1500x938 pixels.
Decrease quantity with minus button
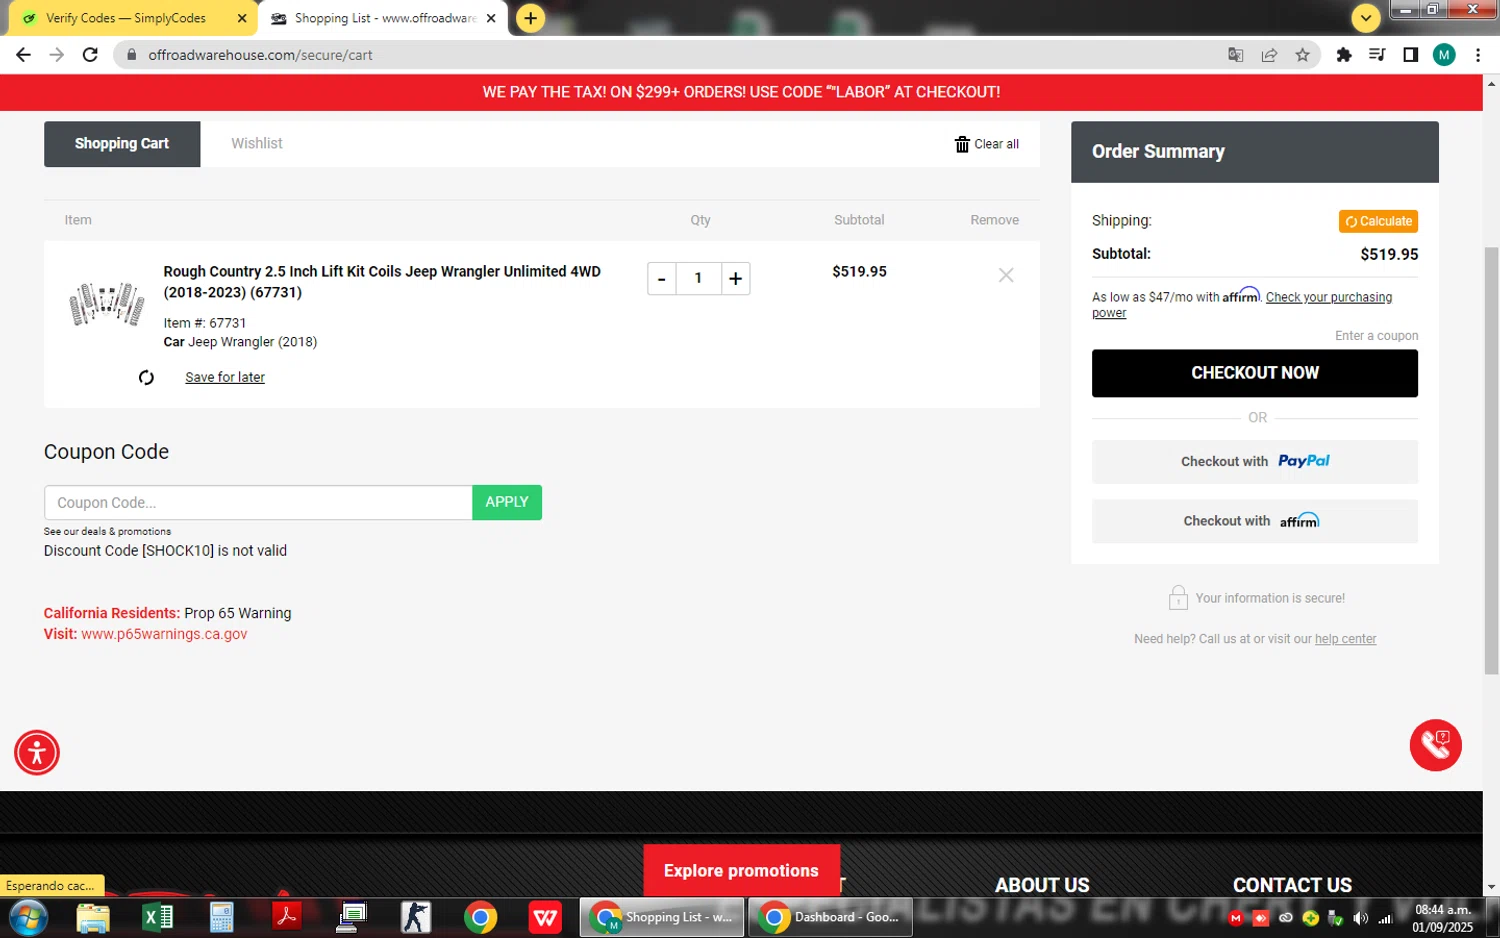[661, 279]
